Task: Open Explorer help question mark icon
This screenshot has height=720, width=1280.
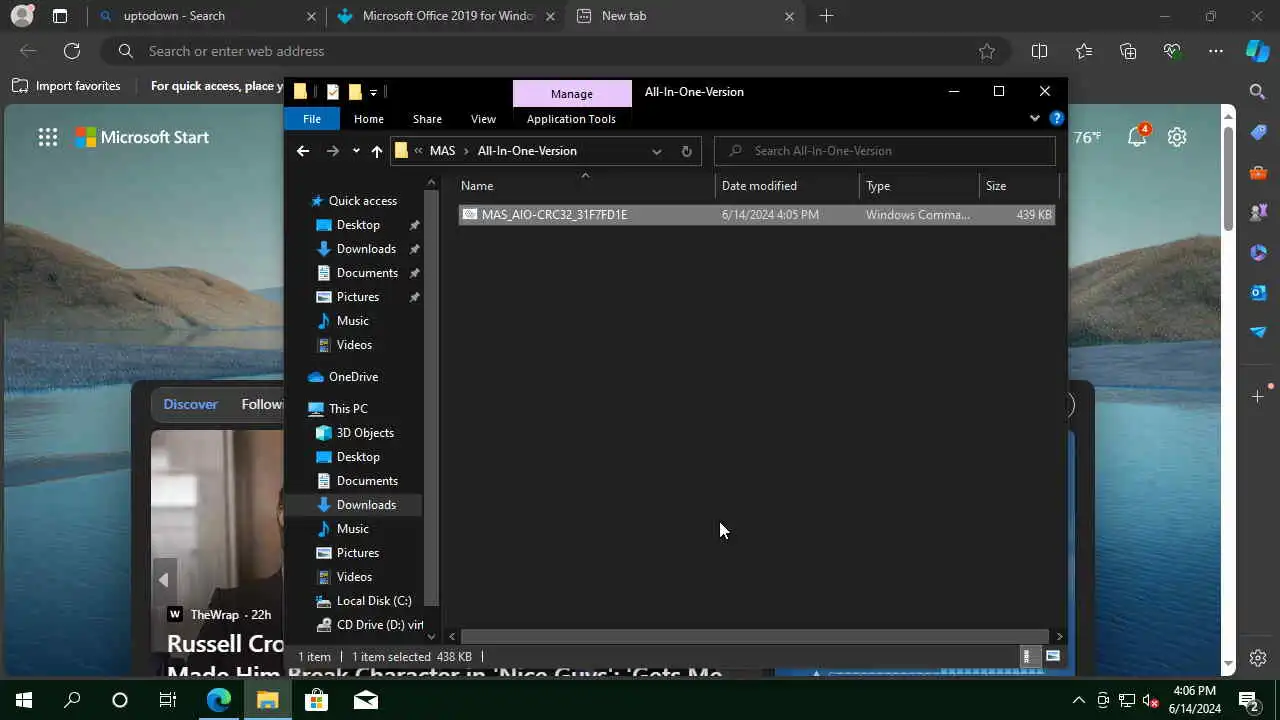Action: 1056,118
